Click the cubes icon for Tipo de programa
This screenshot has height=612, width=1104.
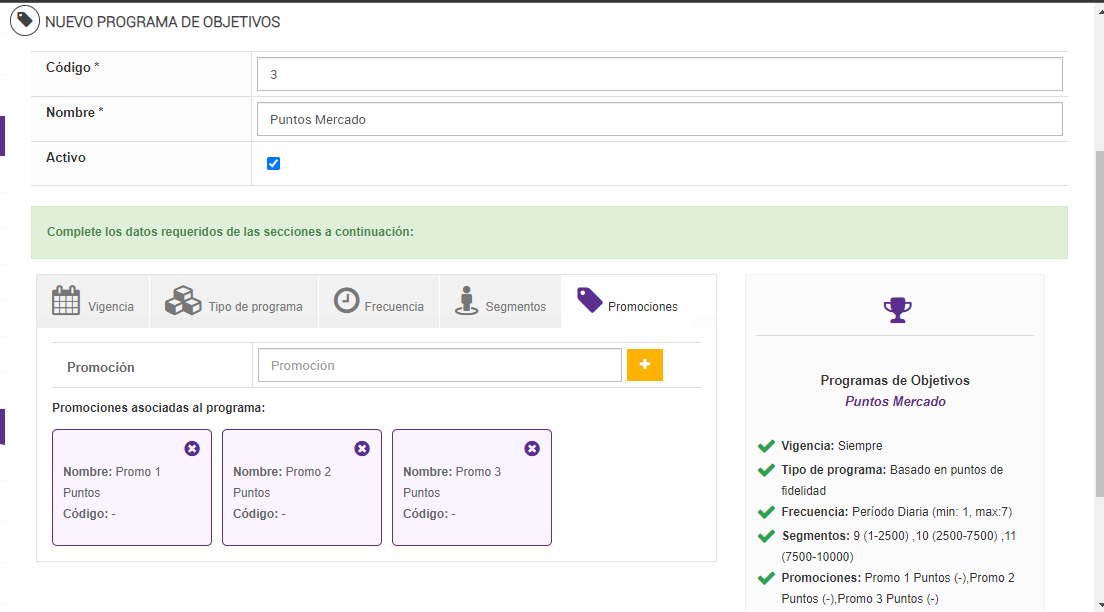tap(183, 301)
